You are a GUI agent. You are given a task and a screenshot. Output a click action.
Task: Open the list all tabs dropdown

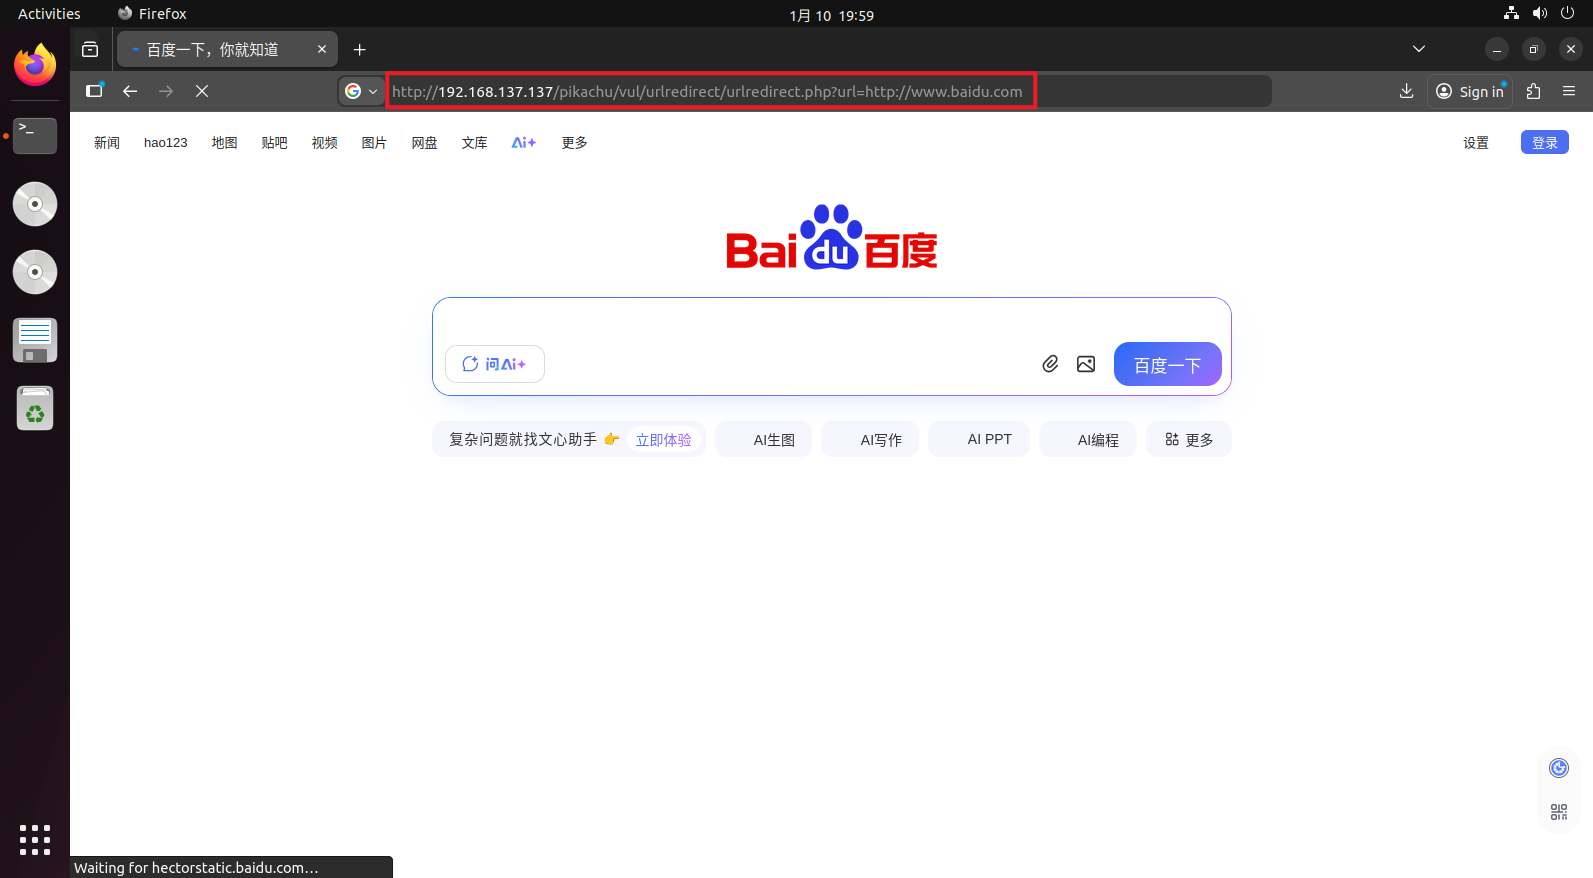[x=1418, y=49]
